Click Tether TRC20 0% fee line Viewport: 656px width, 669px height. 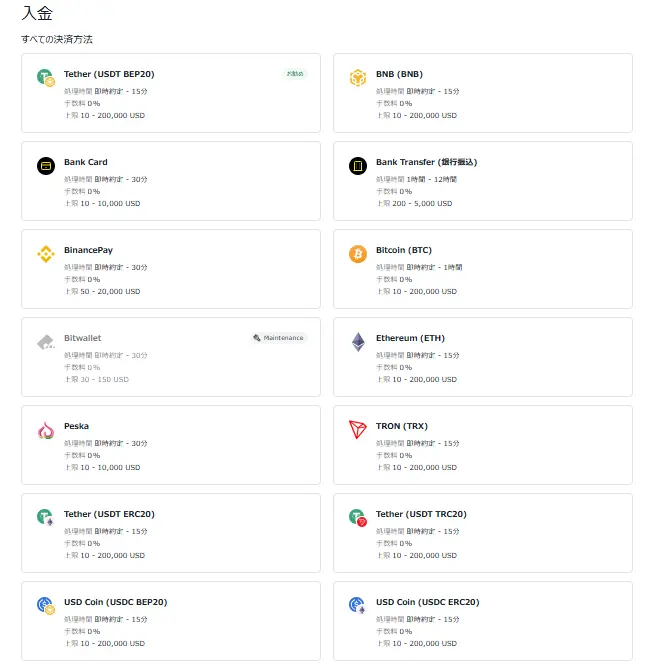point(394,544)
